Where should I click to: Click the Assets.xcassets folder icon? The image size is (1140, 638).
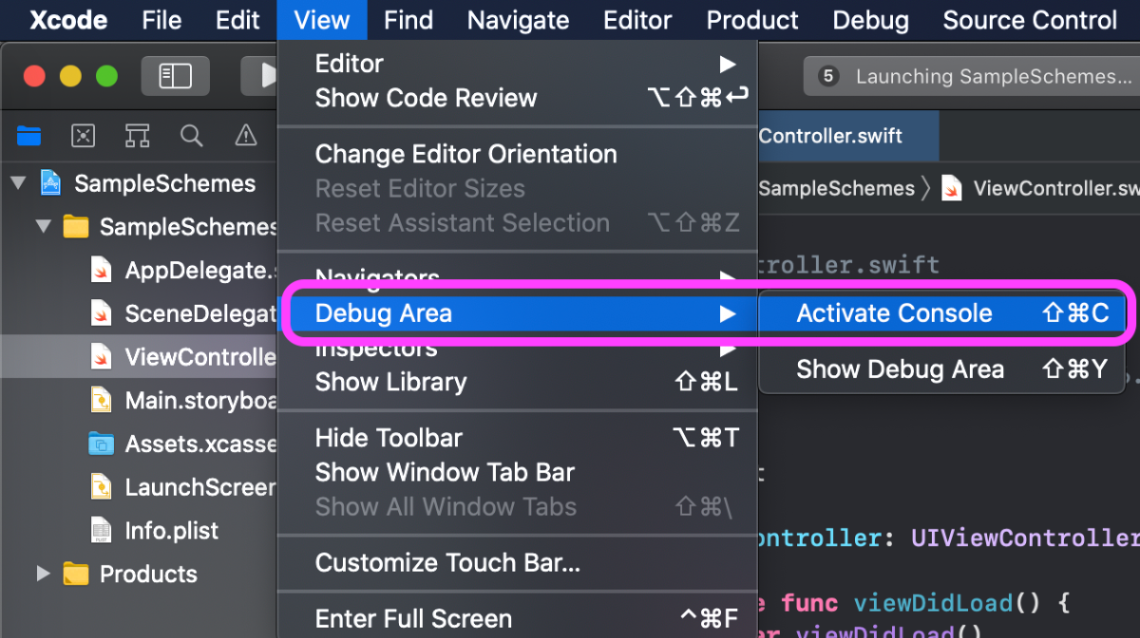click(101, 444)
